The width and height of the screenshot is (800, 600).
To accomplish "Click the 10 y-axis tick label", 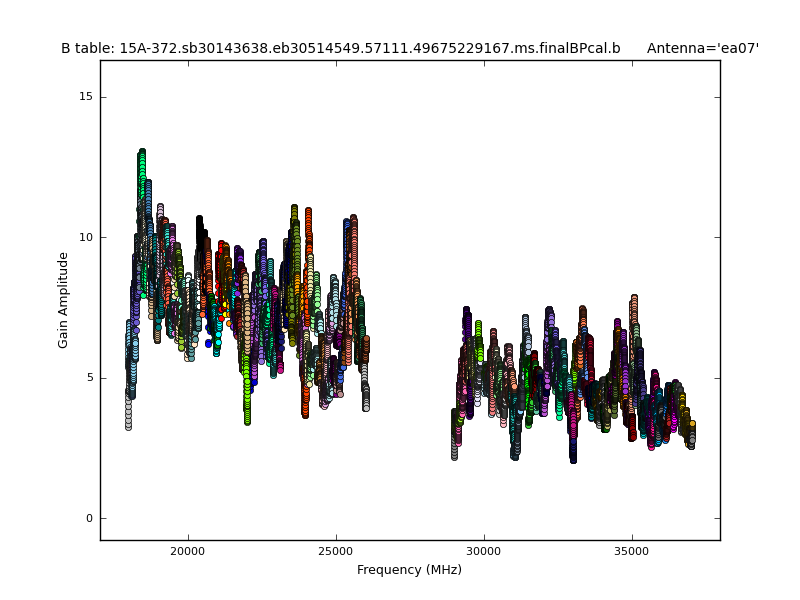I will pos(86,237).
